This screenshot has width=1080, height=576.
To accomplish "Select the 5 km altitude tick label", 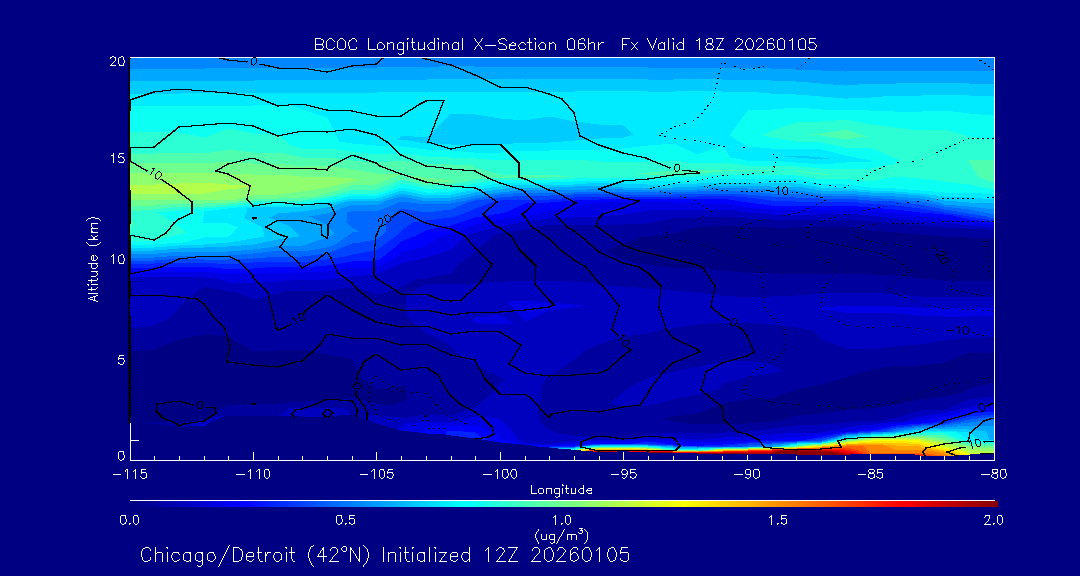I will (x=119, y=359).
